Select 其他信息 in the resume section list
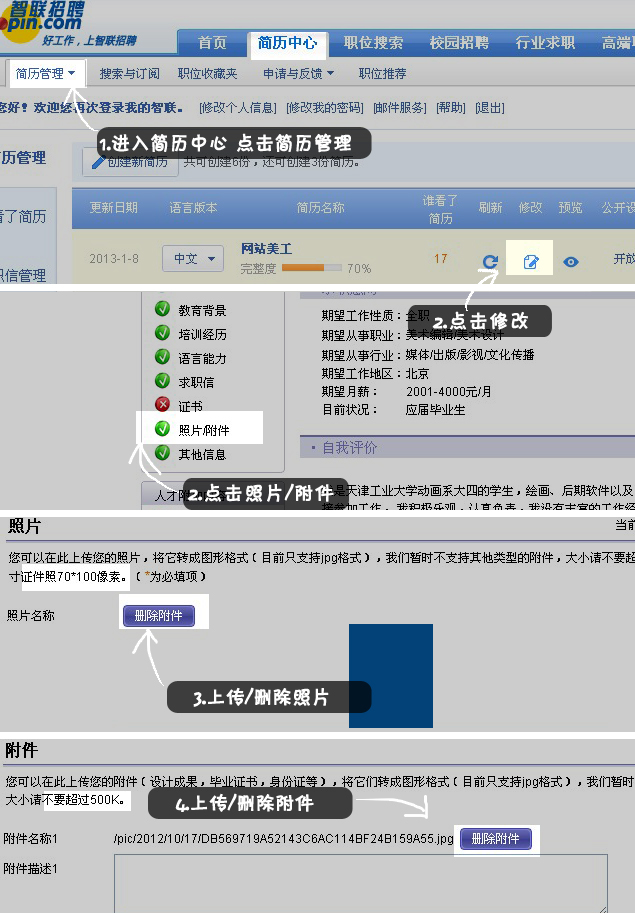The height and width of the screenshot is (913, 635). (202, 454)
